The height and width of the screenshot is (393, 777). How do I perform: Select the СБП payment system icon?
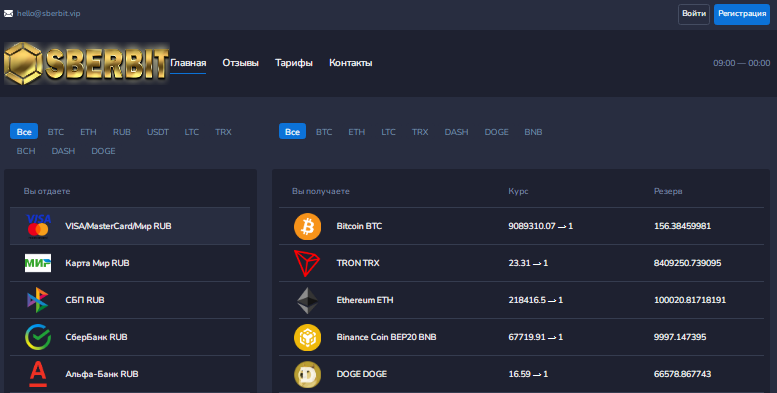point(38,300)
